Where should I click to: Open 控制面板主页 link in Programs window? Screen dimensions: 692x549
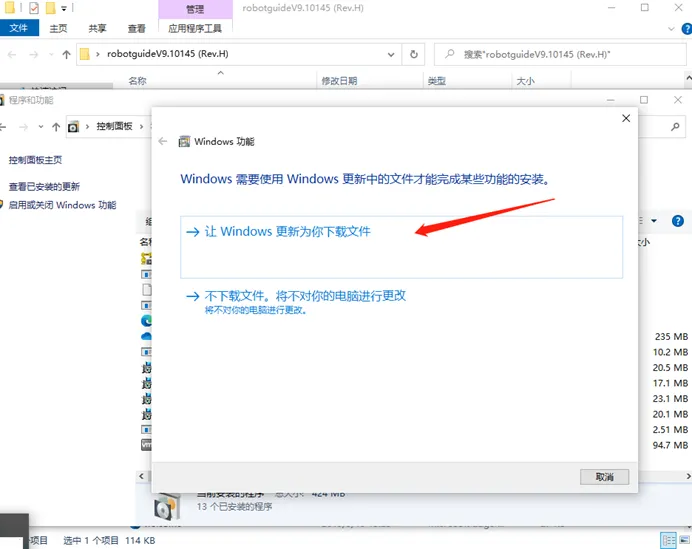click(35, 160)
